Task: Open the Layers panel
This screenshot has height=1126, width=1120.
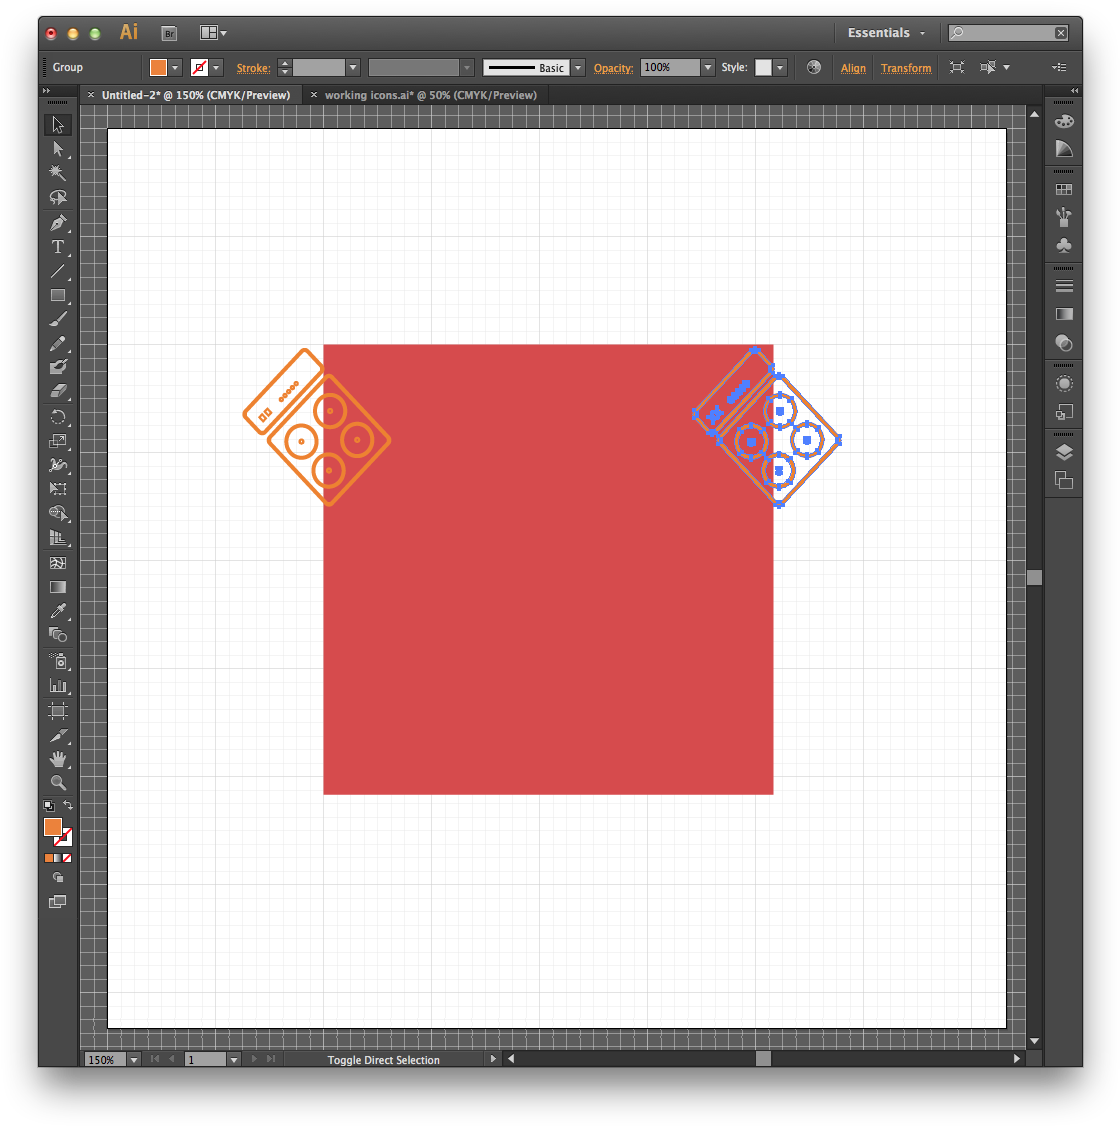Action: (1064, 452)
